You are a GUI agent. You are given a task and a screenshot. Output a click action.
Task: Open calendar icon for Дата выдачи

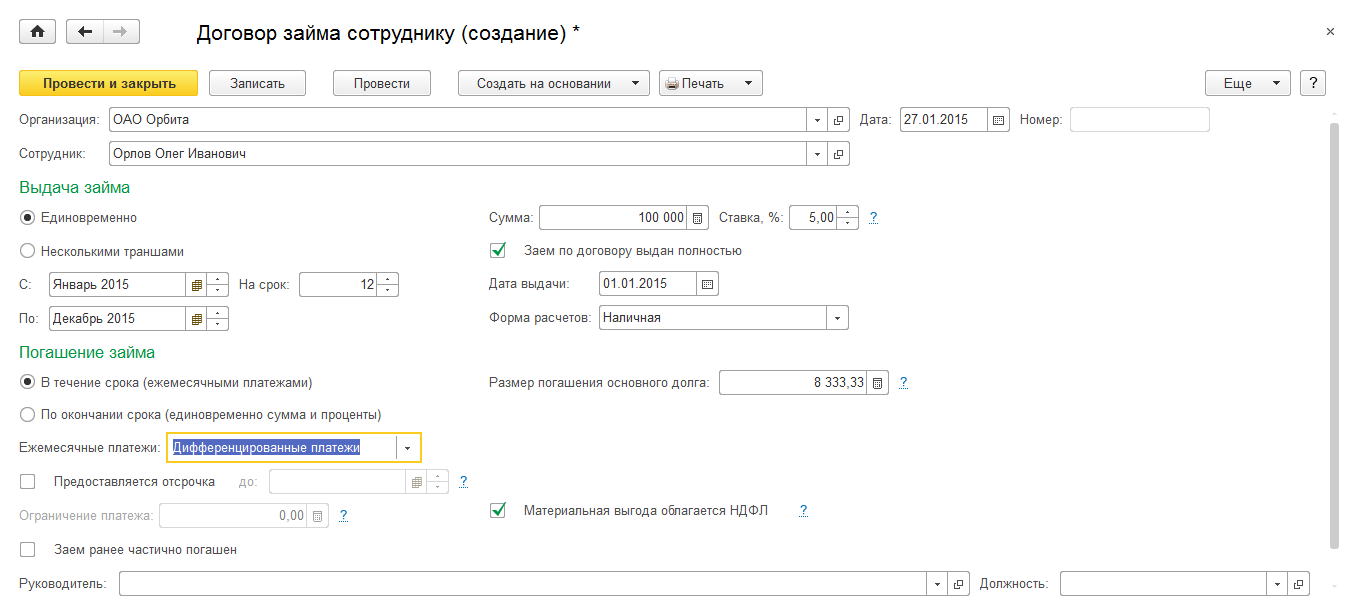click(708, 284)
